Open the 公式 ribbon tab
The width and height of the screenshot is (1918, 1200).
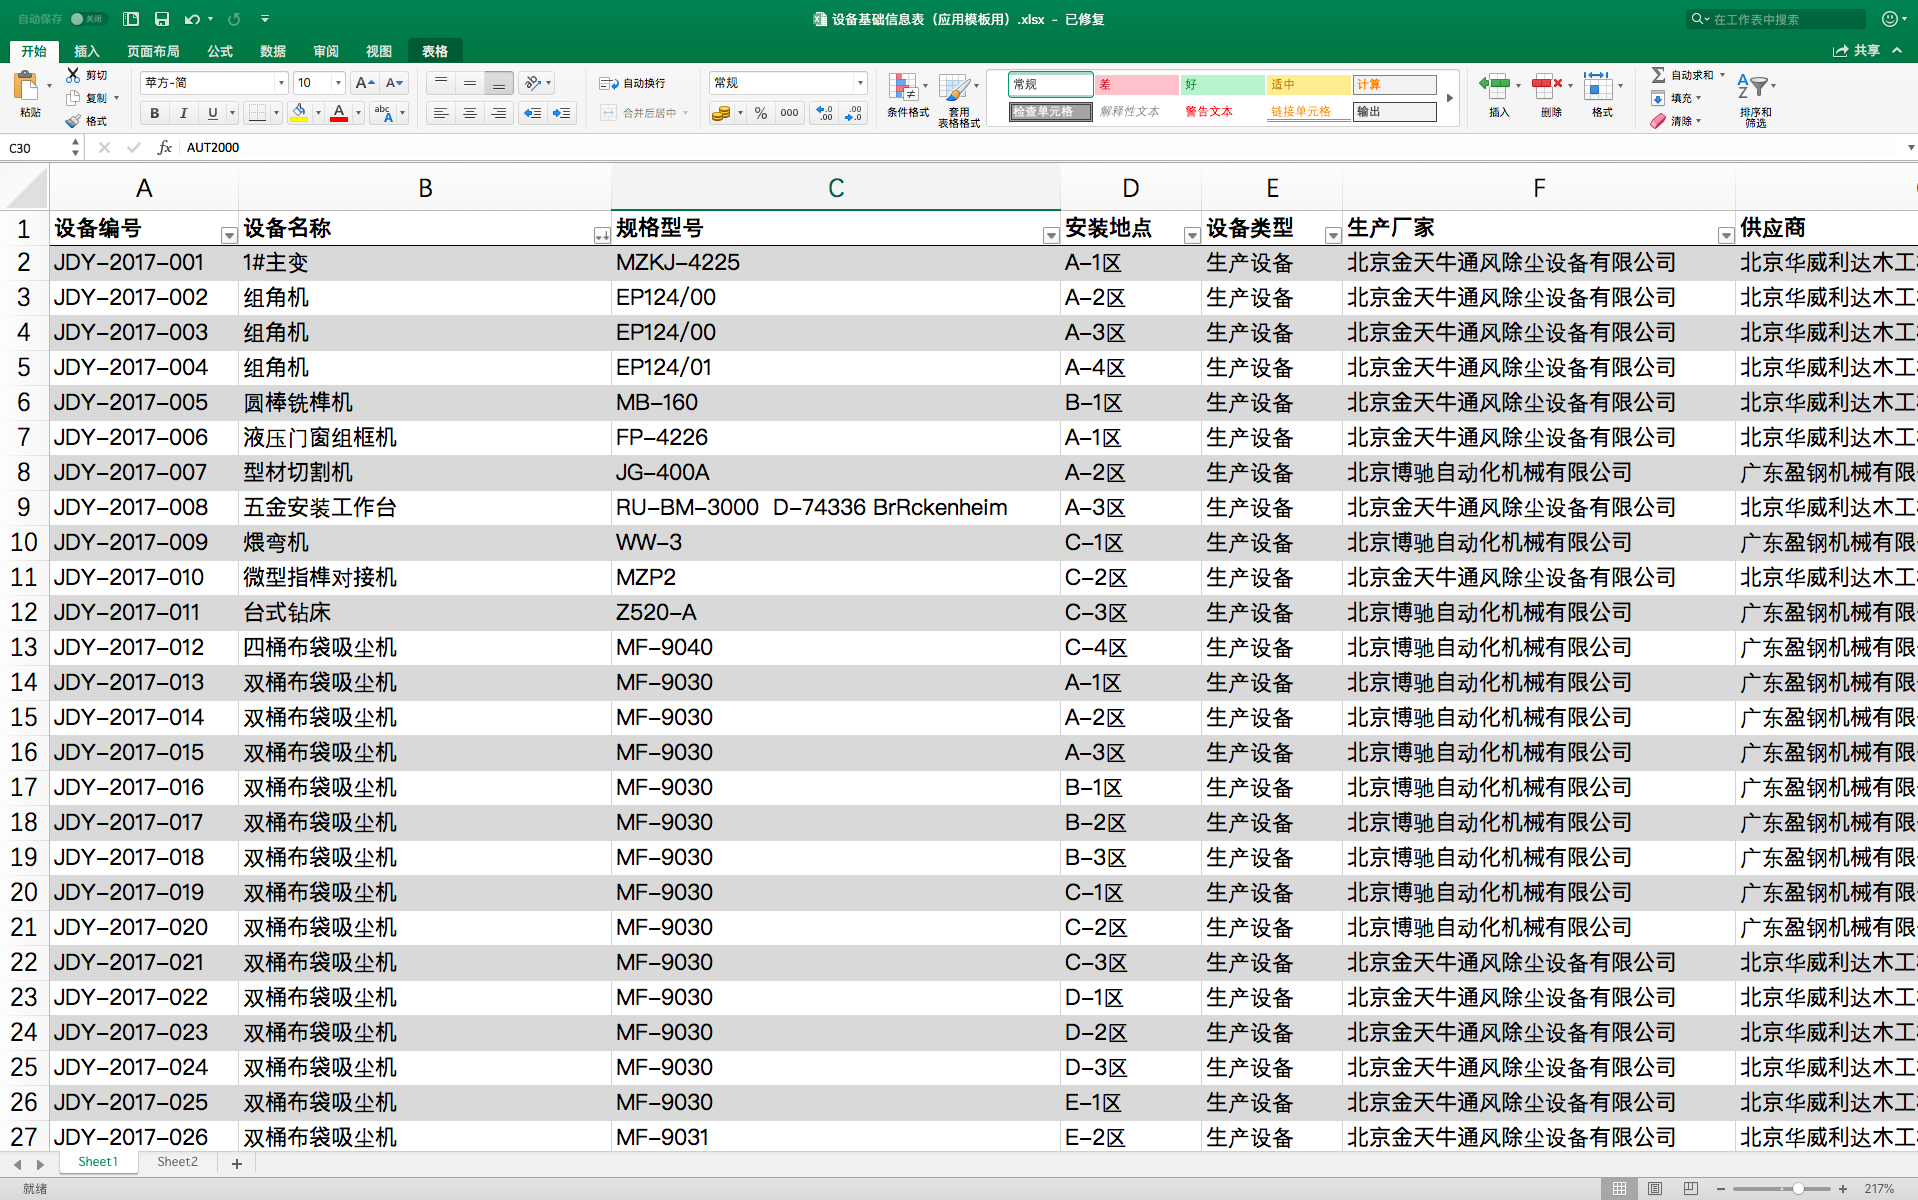[220, 51]
